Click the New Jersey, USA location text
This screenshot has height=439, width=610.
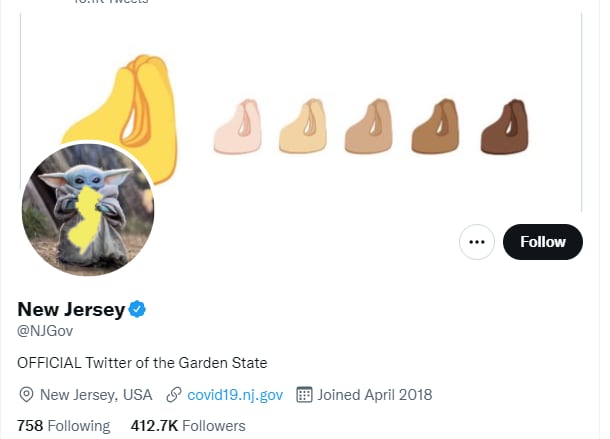96,395
